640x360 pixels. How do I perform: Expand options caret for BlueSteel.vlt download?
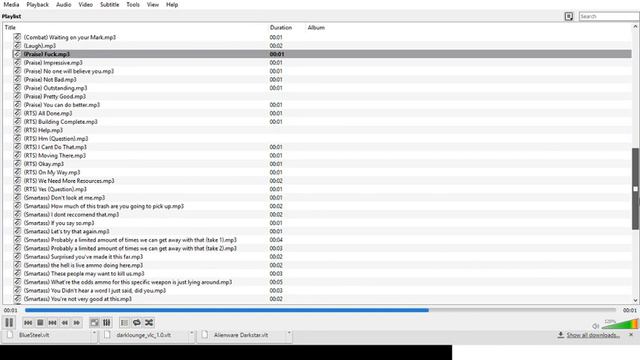tap(94, 333)
